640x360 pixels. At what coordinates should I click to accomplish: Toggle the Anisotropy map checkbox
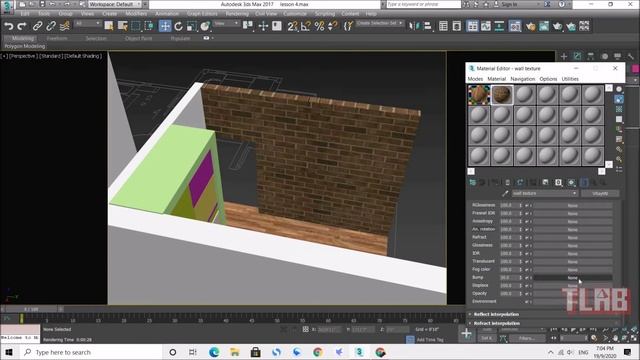pos(527,222)
